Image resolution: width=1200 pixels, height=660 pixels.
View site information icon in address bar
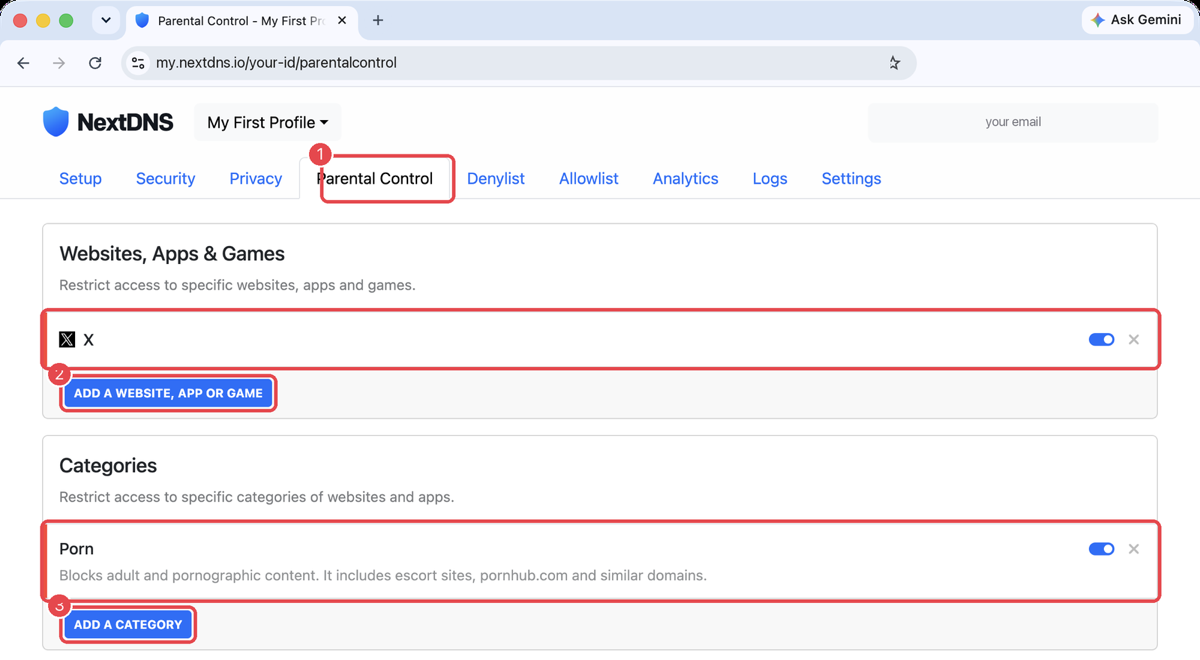click(139, 63)
